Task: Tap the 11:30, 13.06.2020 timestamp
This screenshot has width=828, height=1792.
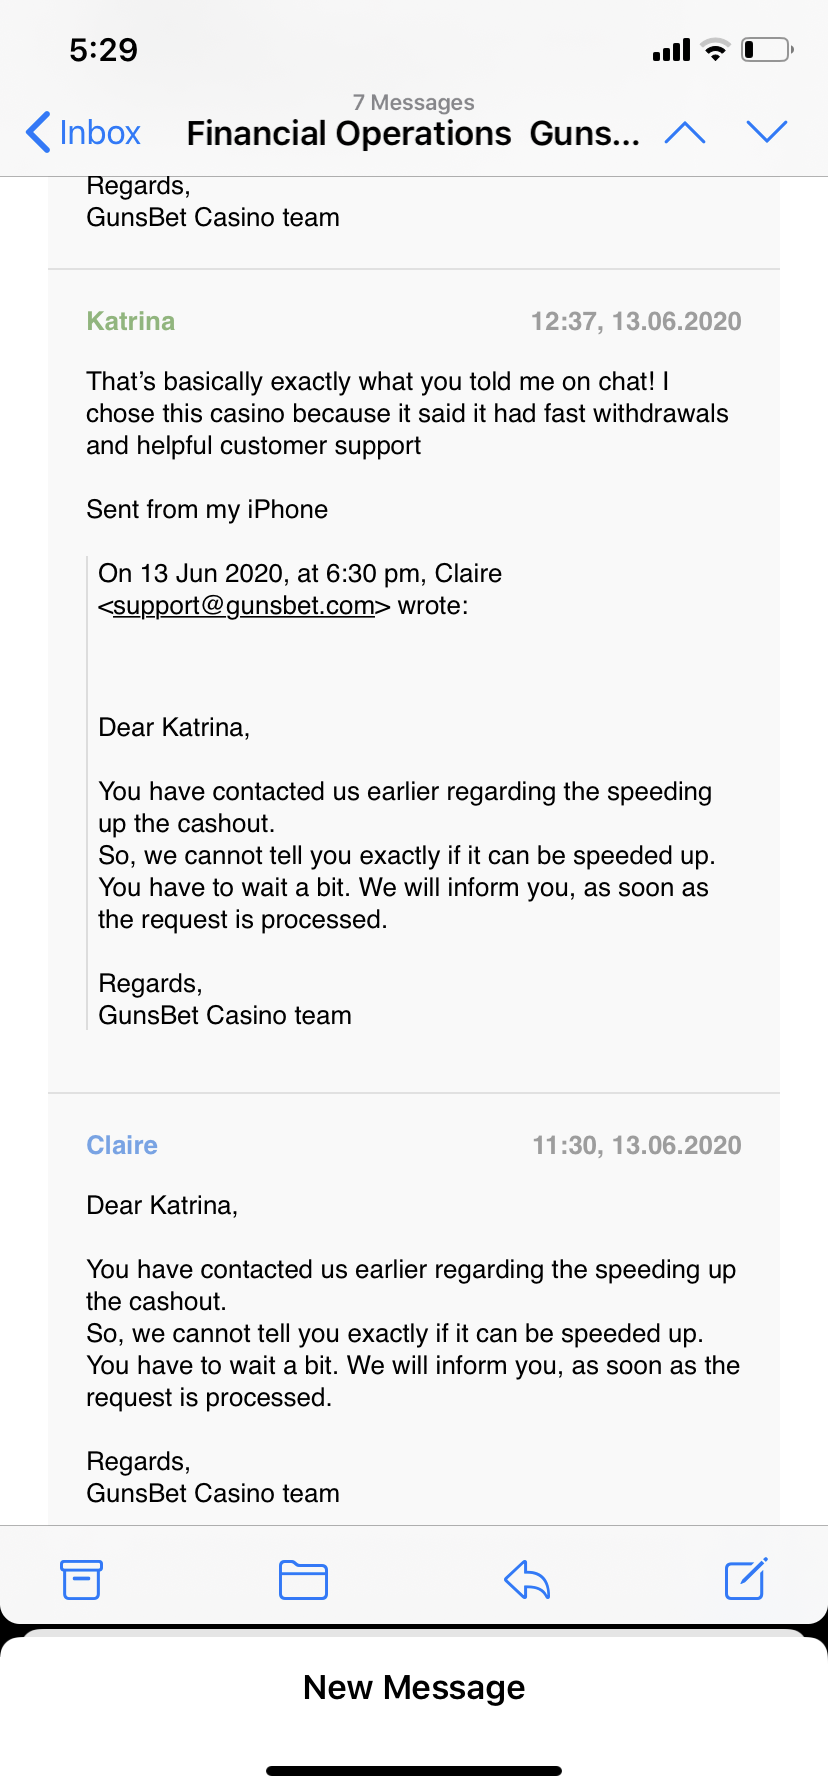Action: [x=637, y=1145]
